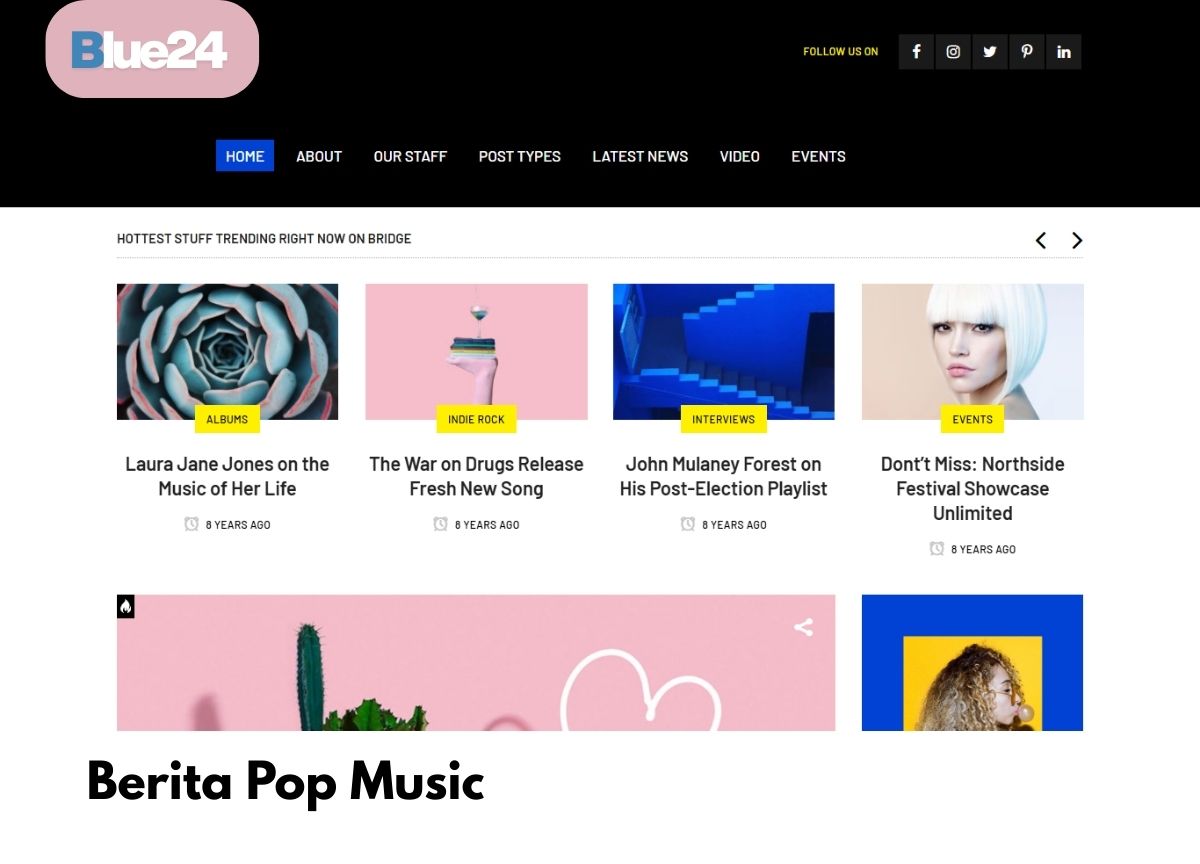Open 'John Mulaney Forest on His Post-Election Playlist'
1200x864 pixels.
[724, 476]
